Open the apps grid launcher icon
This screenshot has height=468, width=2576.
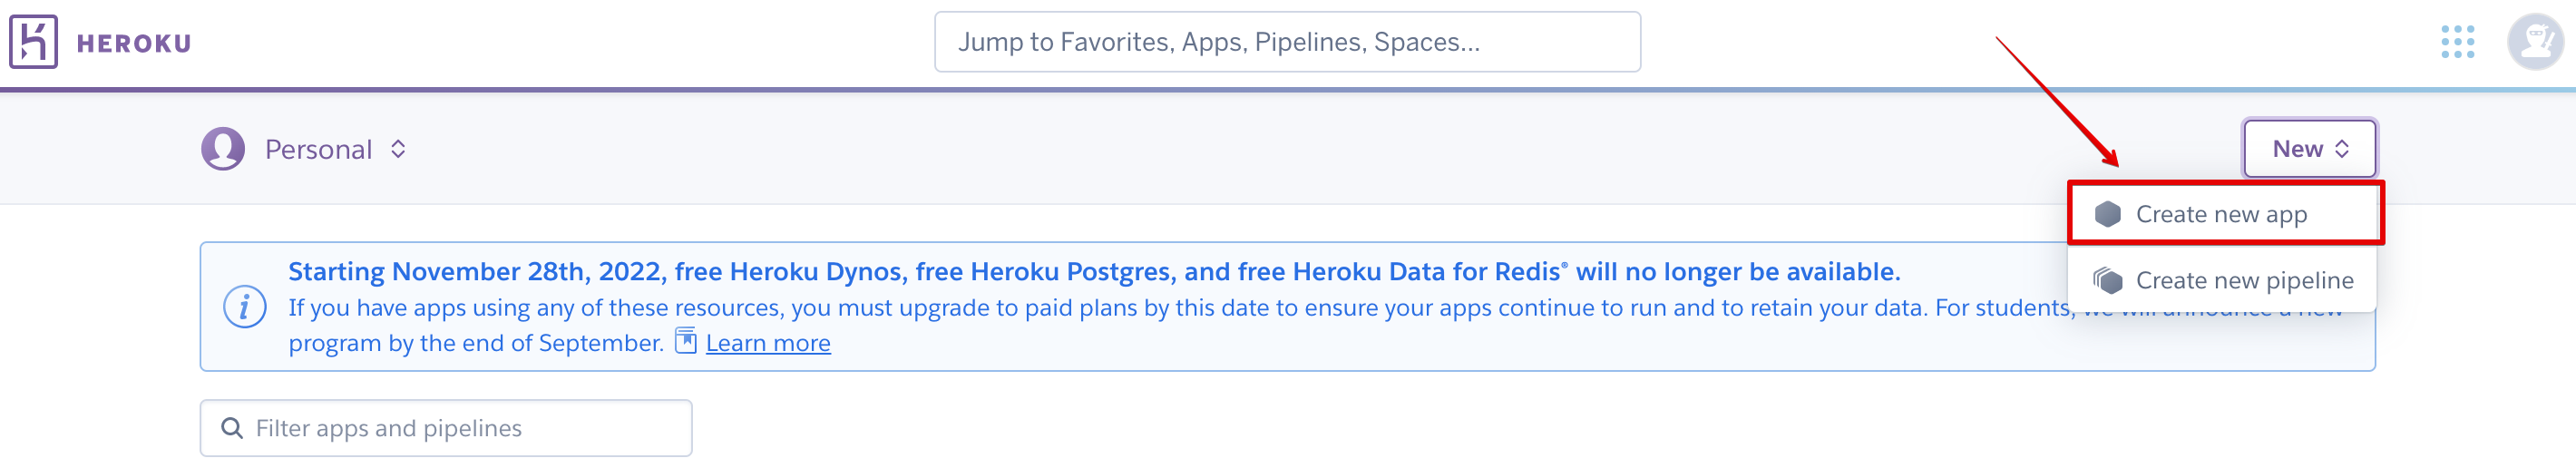(2457, 42)
